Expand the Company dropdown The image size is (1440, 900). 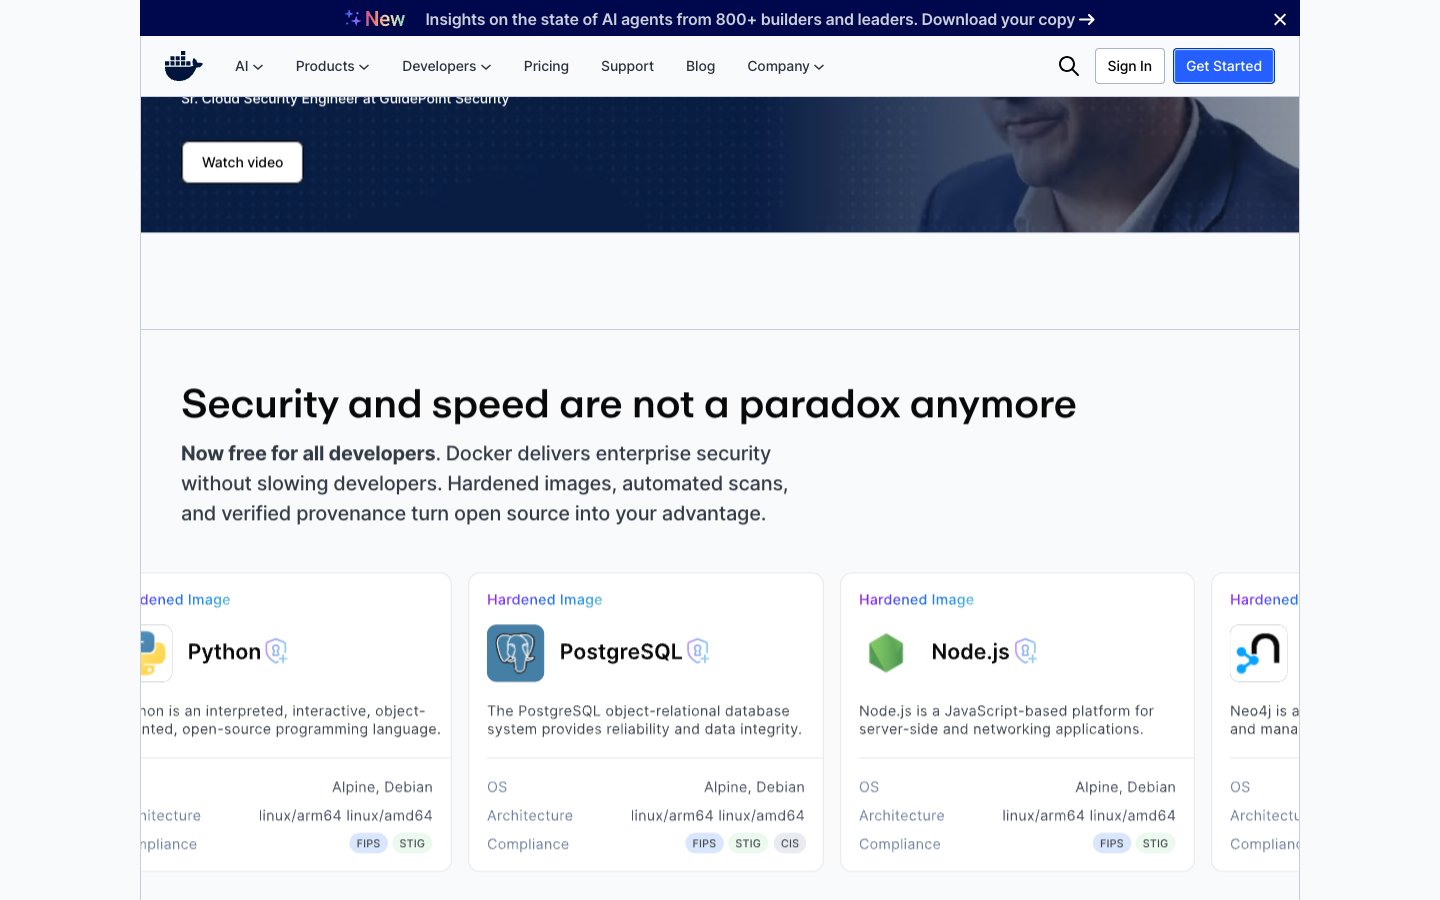coord(785,66)
